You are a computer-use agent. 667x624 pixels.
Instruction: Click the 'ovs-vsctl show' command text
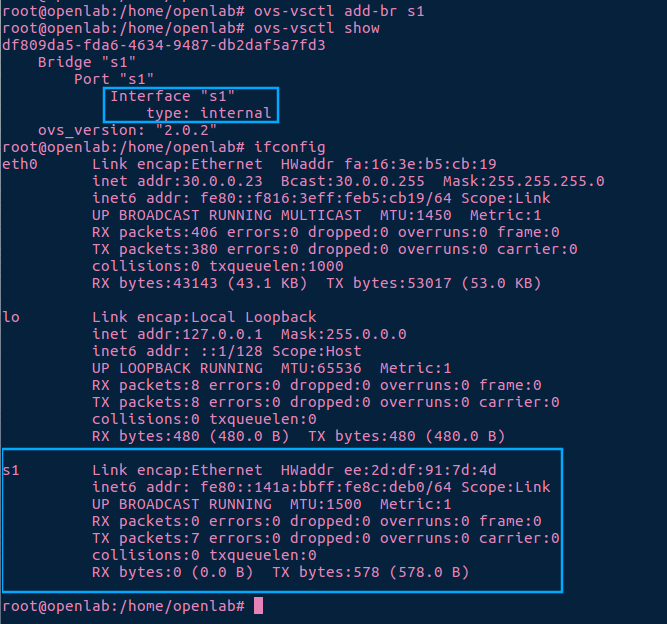pyautogui.click(x=316, y=28)
